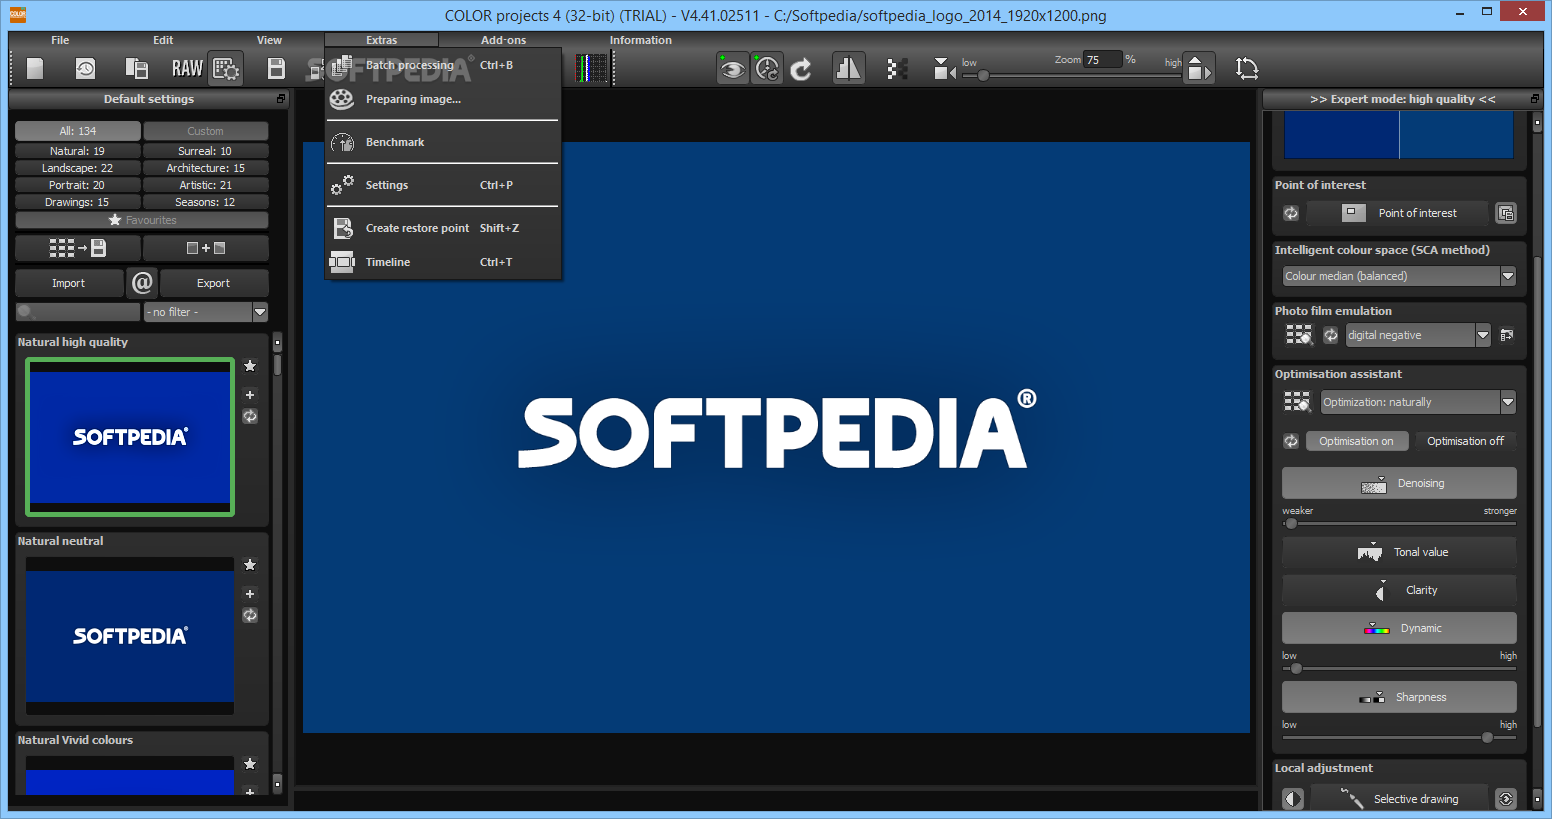Open the digital negative film dropdown

(1418, 335)
